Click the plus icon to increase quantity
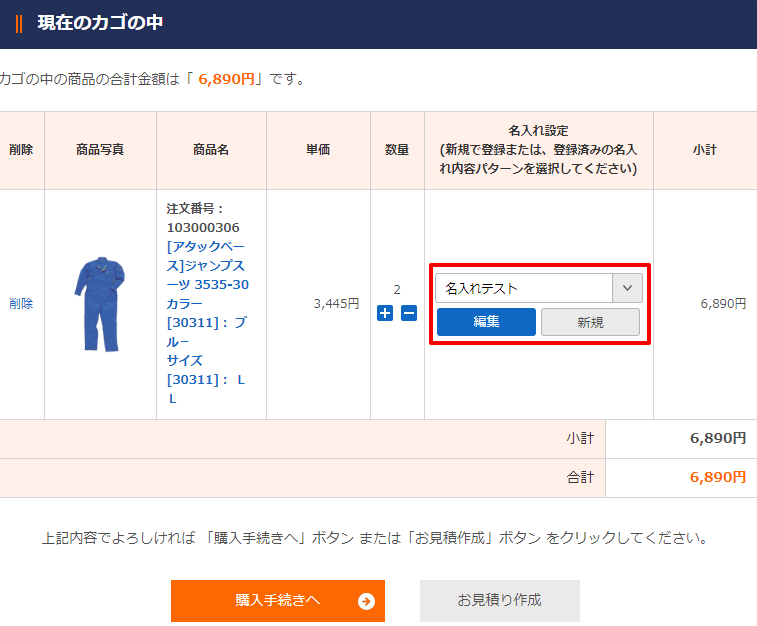The height and width of the screenshot is (626, 757). pyautogui.click(x=385, y=313)
